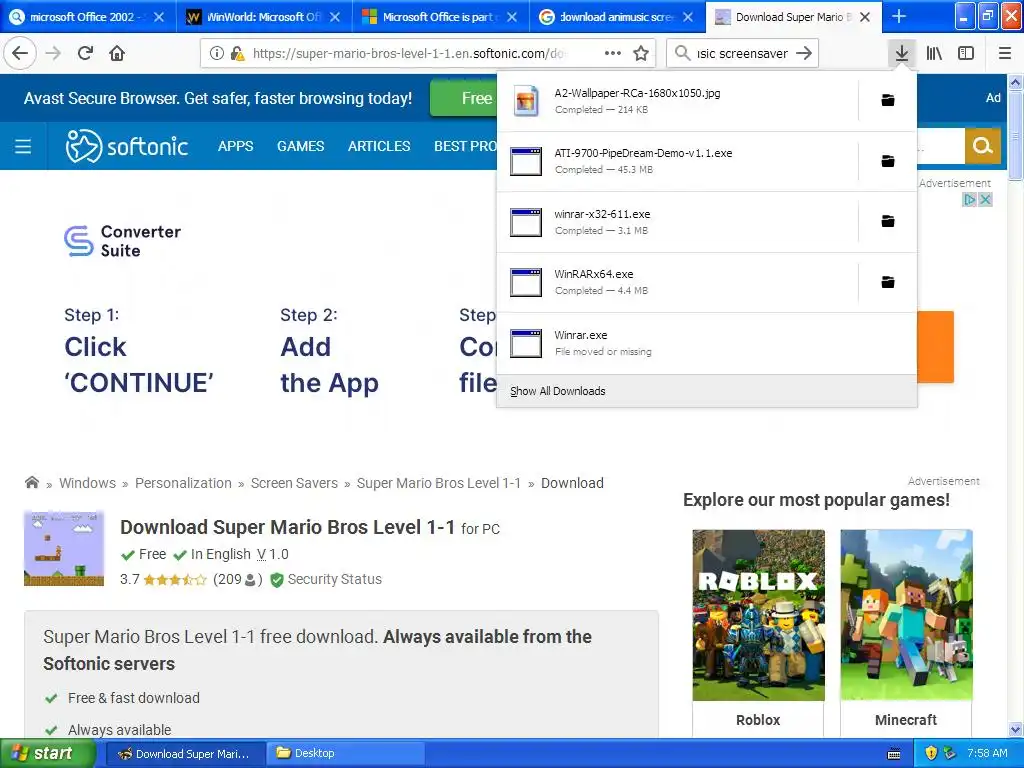Close the Download Super Mario tab
Viewport: 1024px width, 768px height.
click(865, 17)
